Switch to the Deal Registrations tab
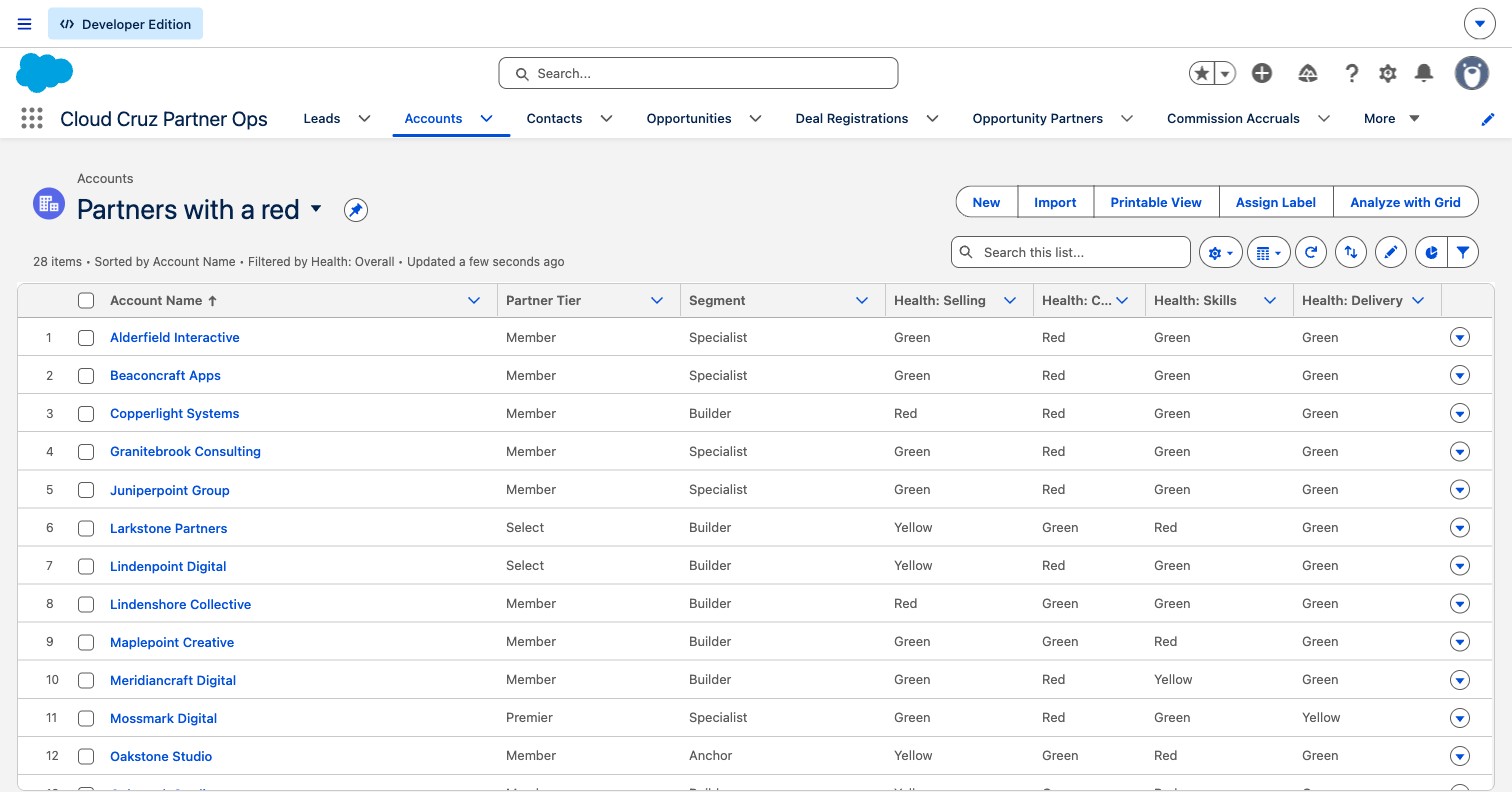 (852, 119)
